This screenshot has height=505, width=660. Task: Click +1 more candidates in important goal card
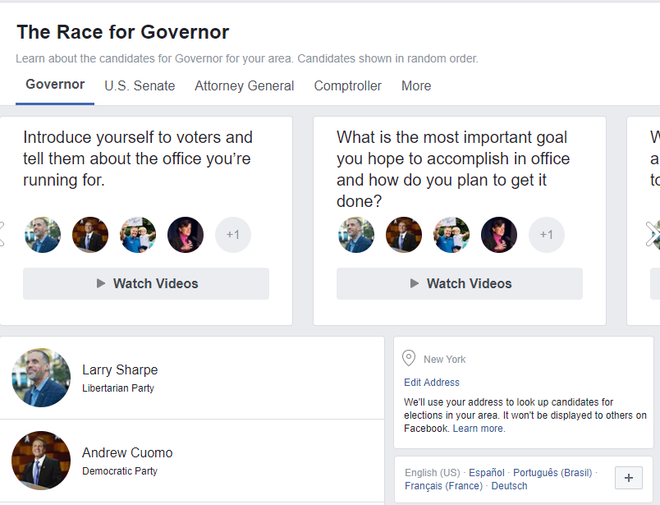(546, 235)
